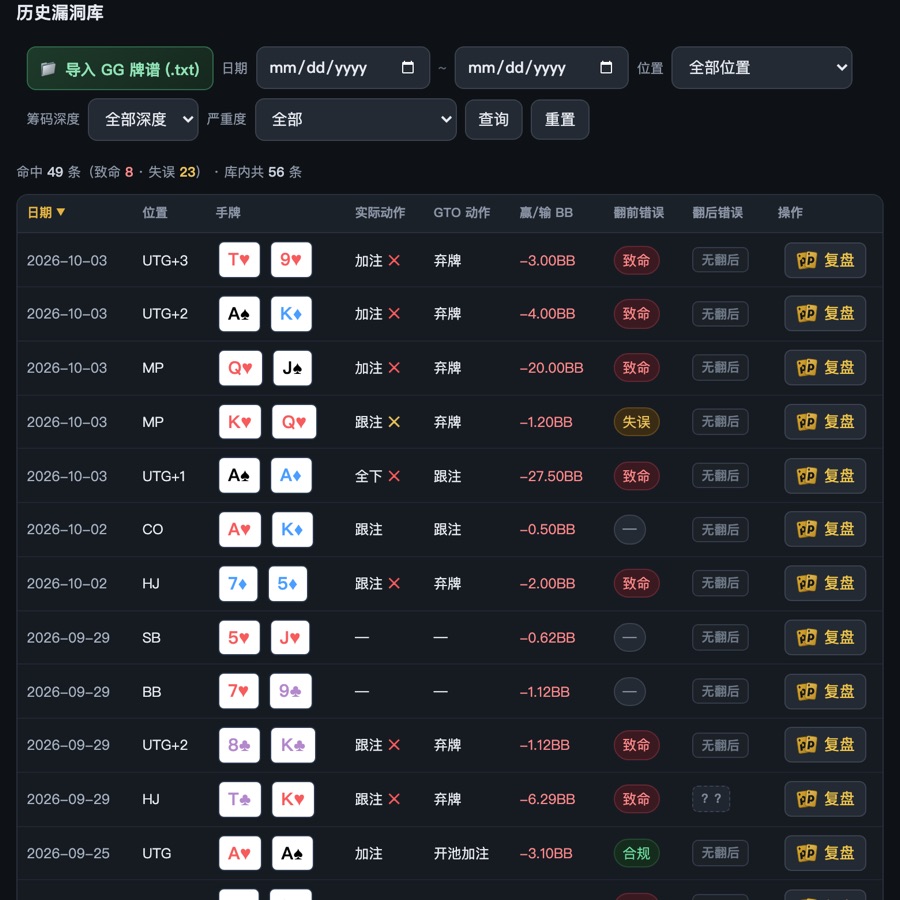Open 复盘 review for the A♠ A♦ hand
900x900 pixels.
pyautogui.click(x=825, y=476)
